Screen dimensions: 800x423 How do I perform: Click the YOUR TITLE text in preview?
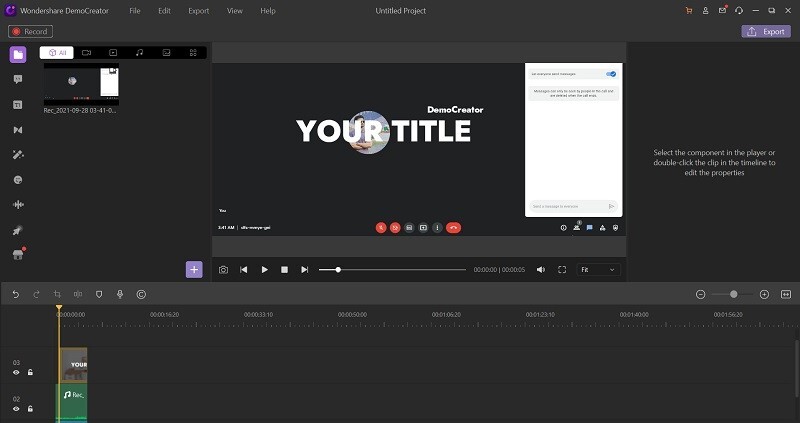pyautogui.click(x=383, y=131)
